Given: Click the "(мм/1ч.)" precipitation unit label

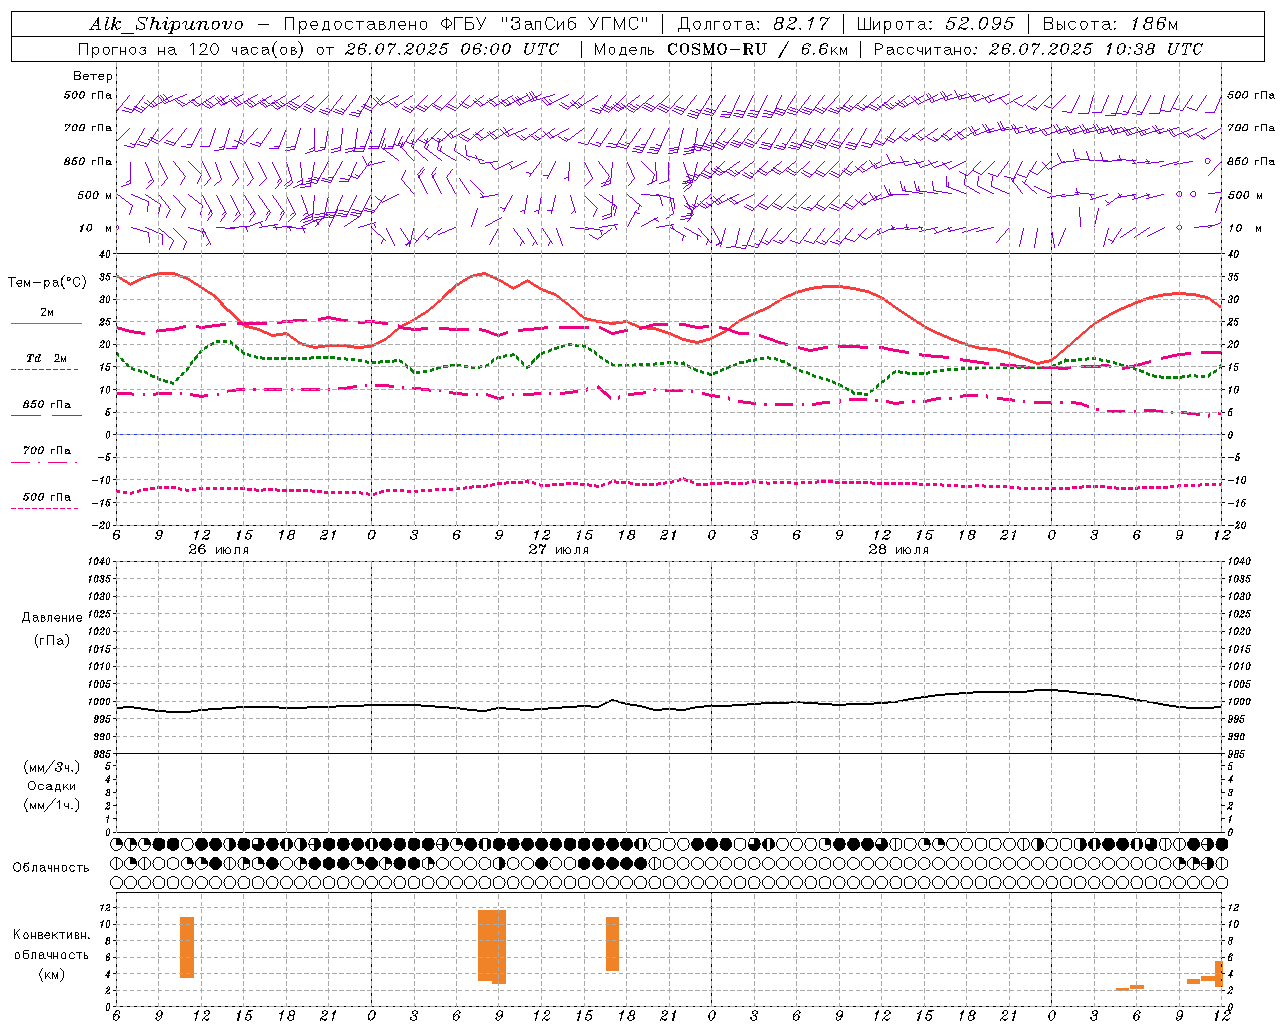Looking at the screenshot, I should click(x=52, y=805).
